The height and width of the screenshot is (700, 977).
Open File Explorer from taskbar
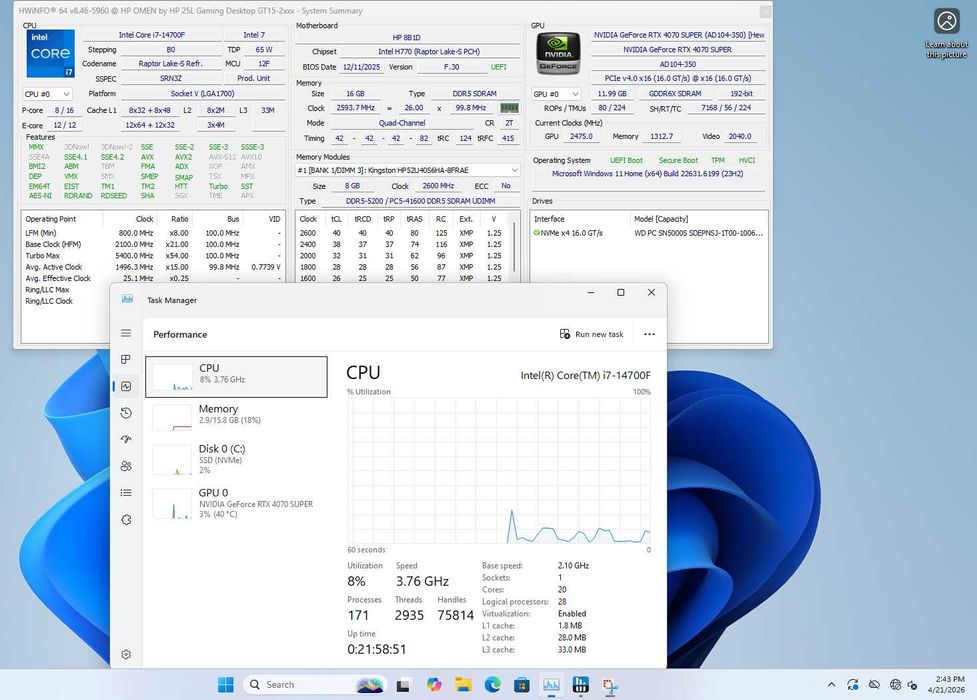(463, 685)
